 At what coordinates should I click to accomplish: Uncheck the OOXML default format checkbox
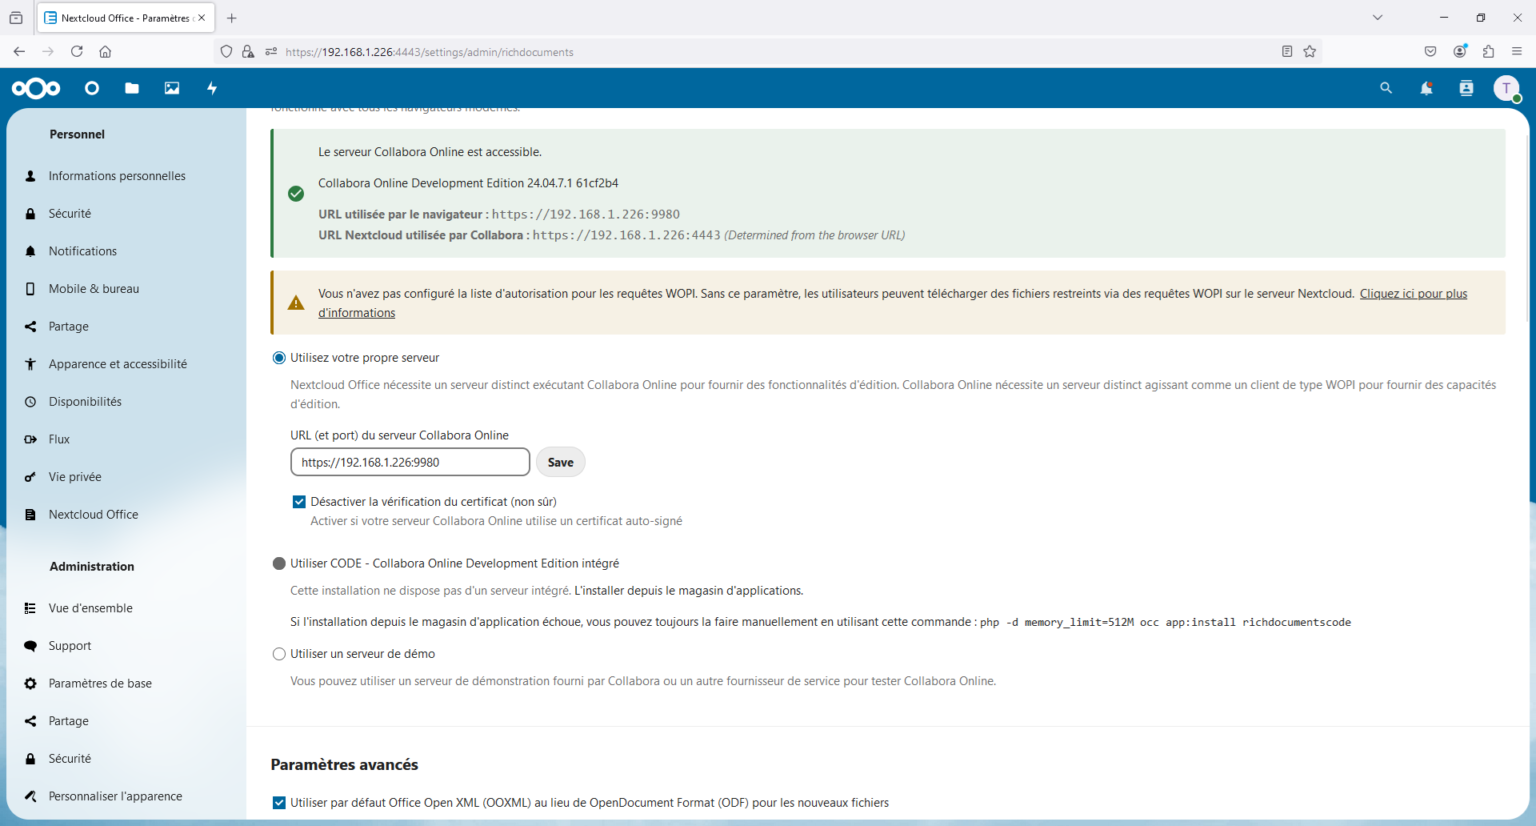coord(279,802)
